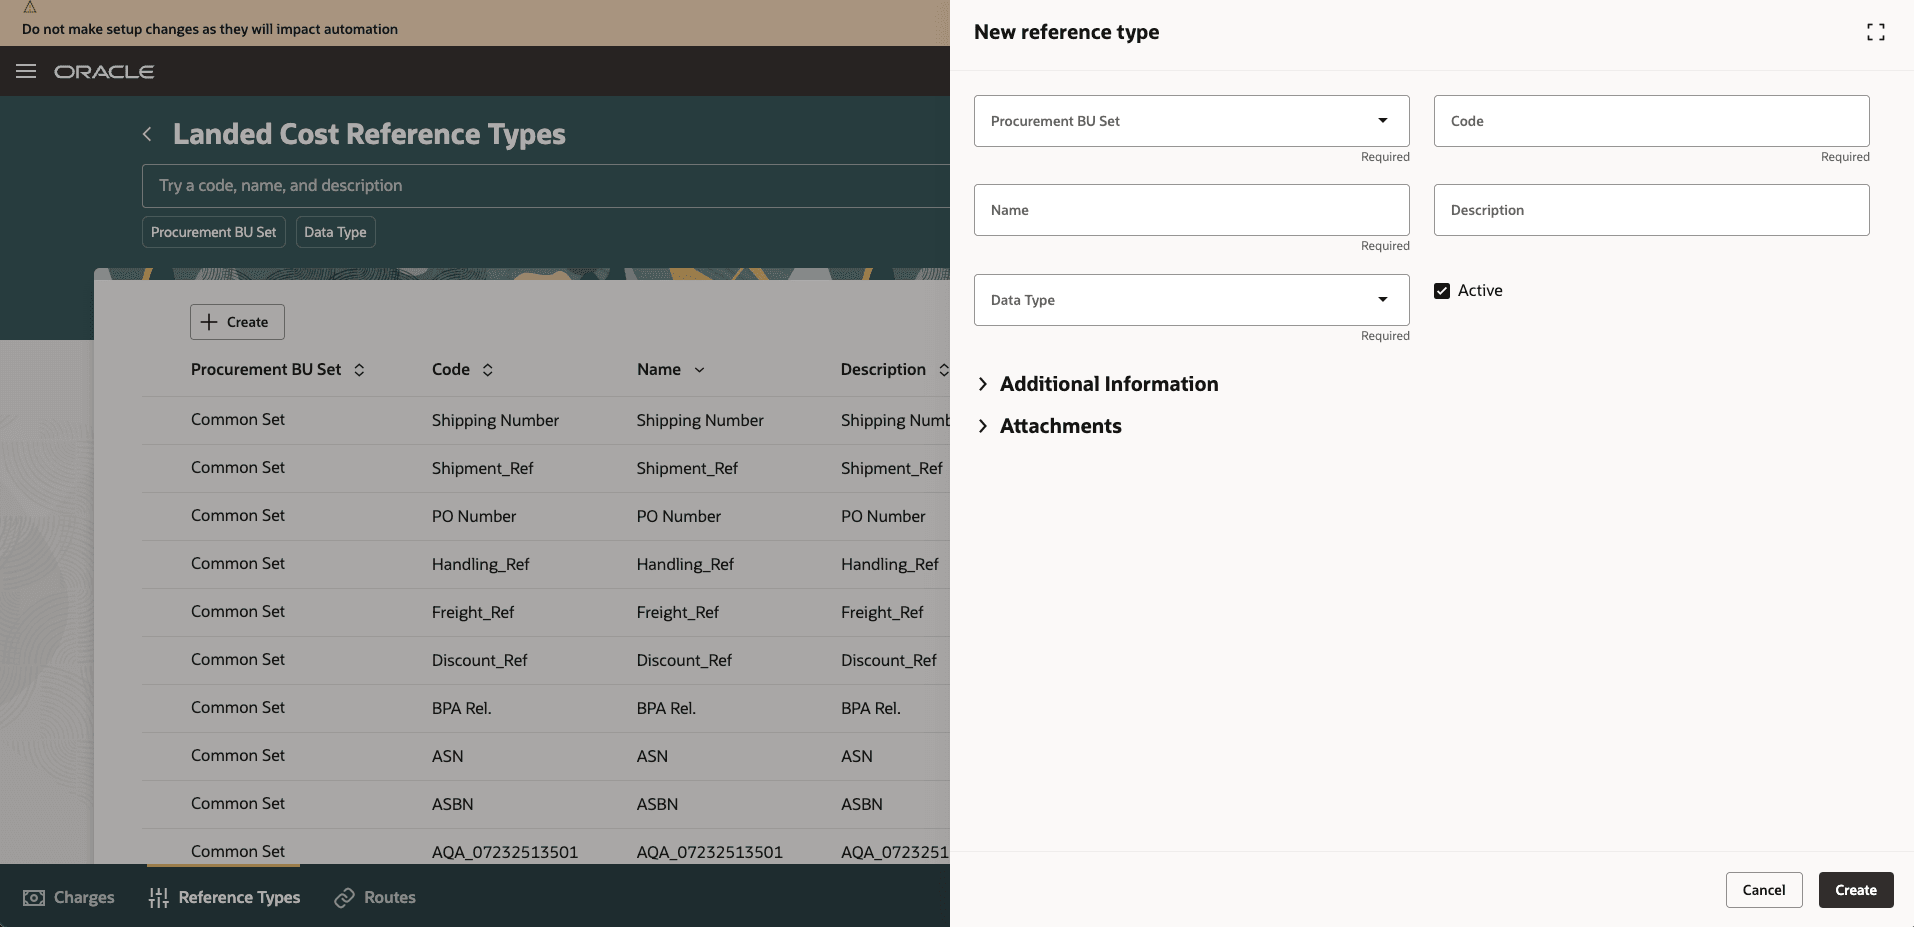Sort by the Name column arrow
Screen dimensions: 1914x927
[x=699, y=370]
